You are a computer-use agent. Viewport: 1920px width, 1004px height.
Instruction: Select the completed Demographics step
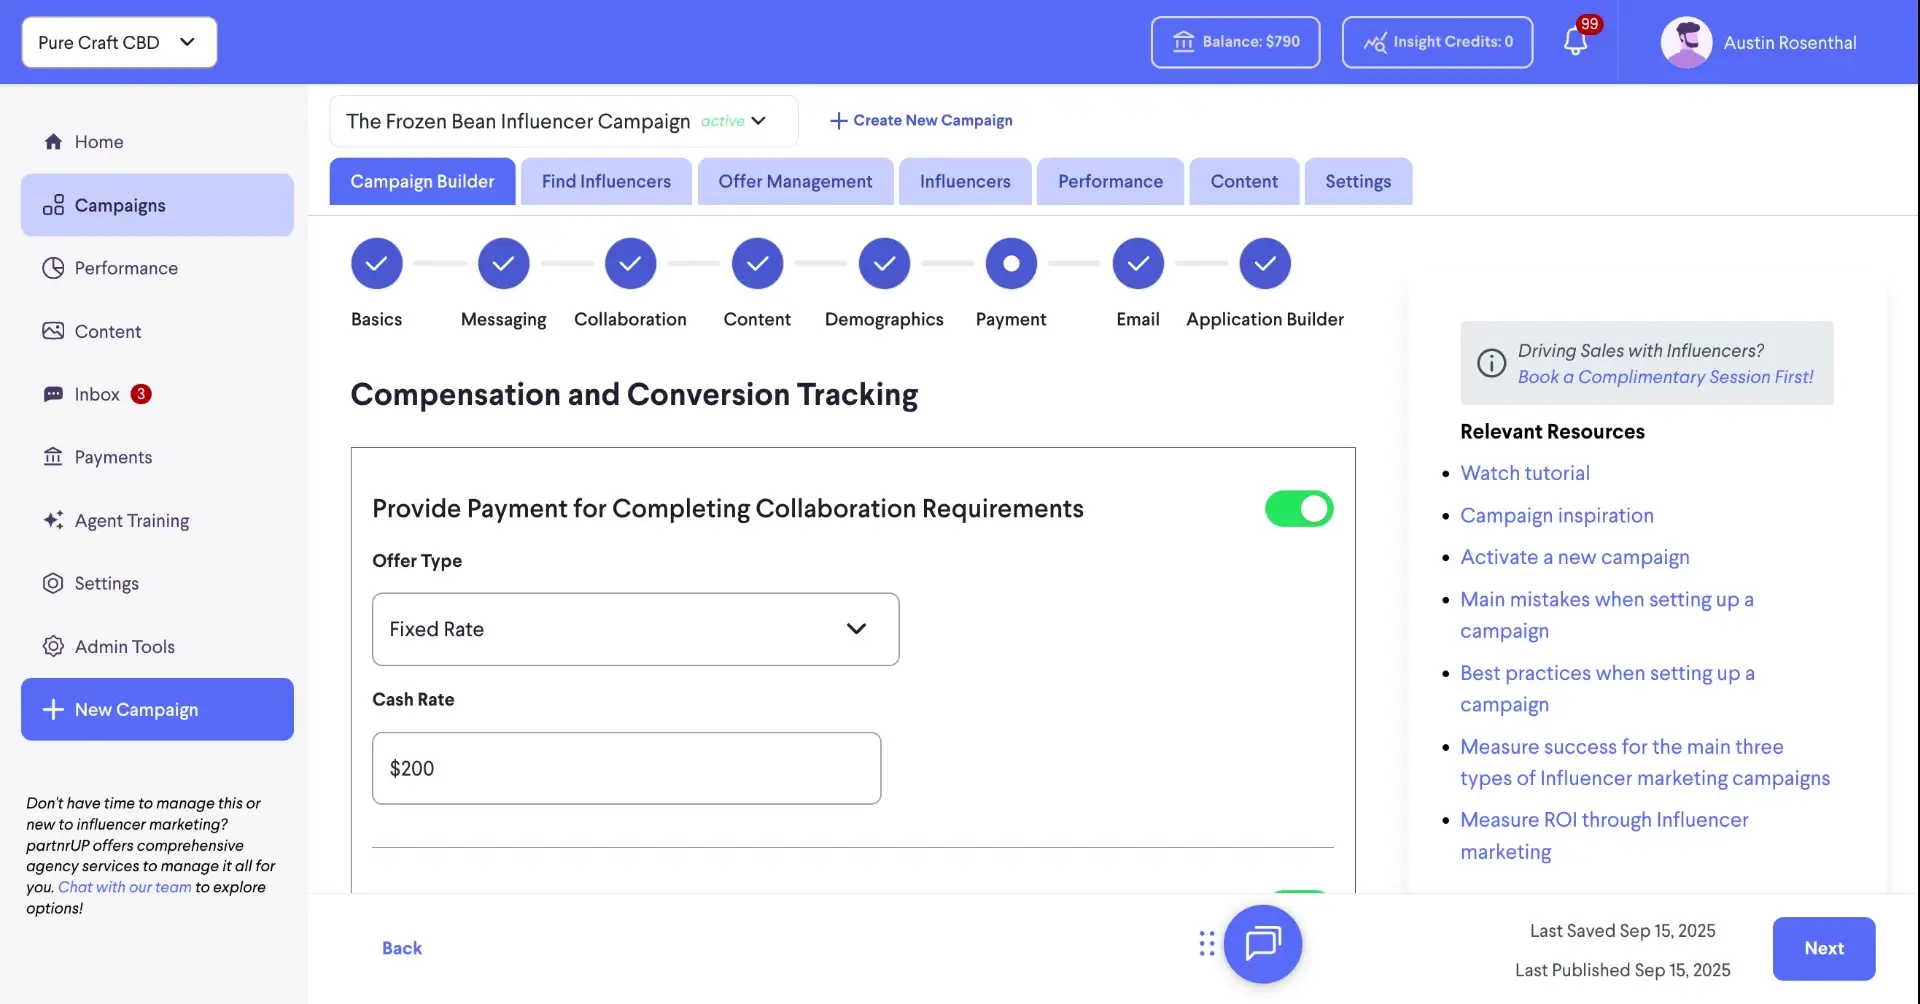tap(884, 263)
